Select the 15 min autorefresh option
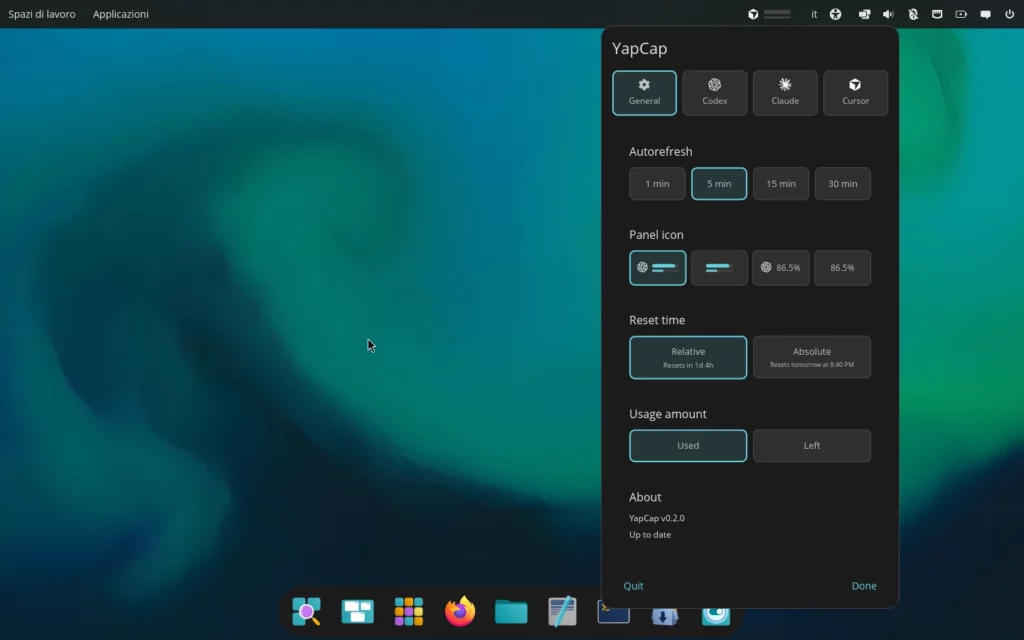The image size is (1024, 640). (781, 184)
